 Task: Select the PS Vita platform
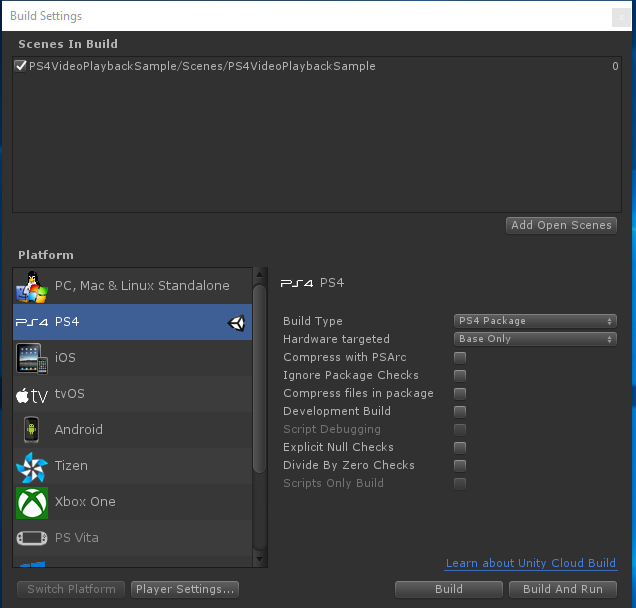[x=132, y=538]
